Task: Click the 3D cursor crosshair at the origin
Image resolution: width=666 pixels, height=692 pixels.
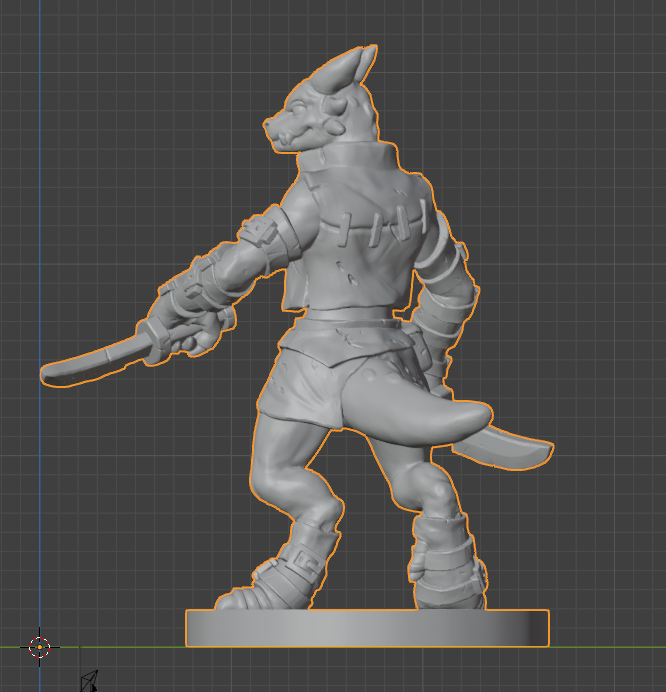Action: [x=39, y=646]
